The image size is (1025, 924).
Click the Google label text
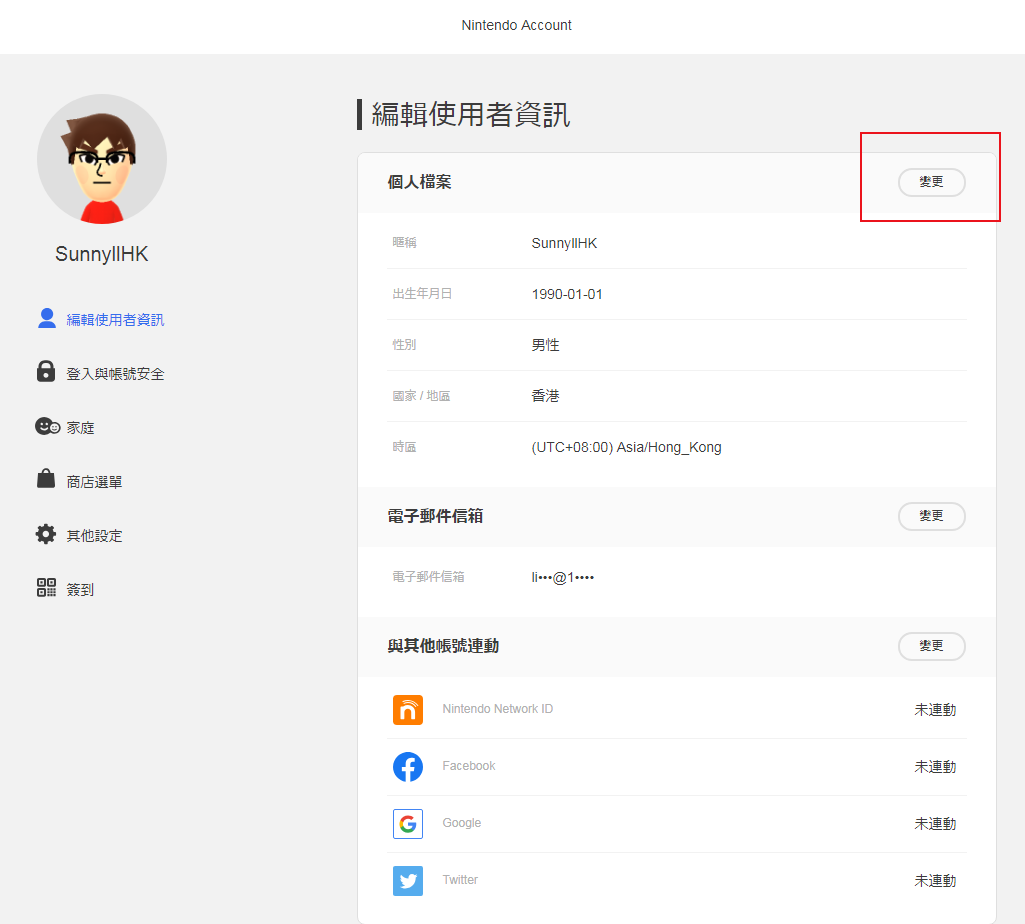point(462,823)
